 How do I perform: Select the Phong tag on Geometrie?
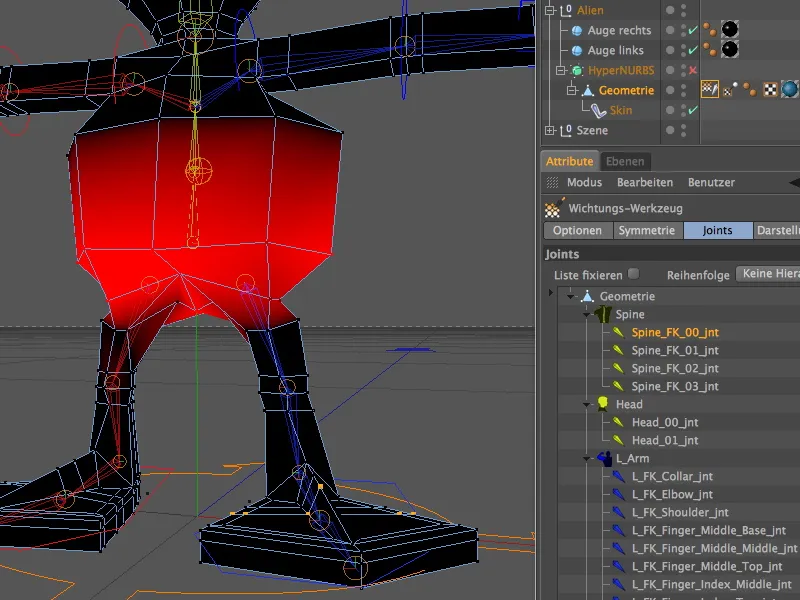tap(749, 89)
